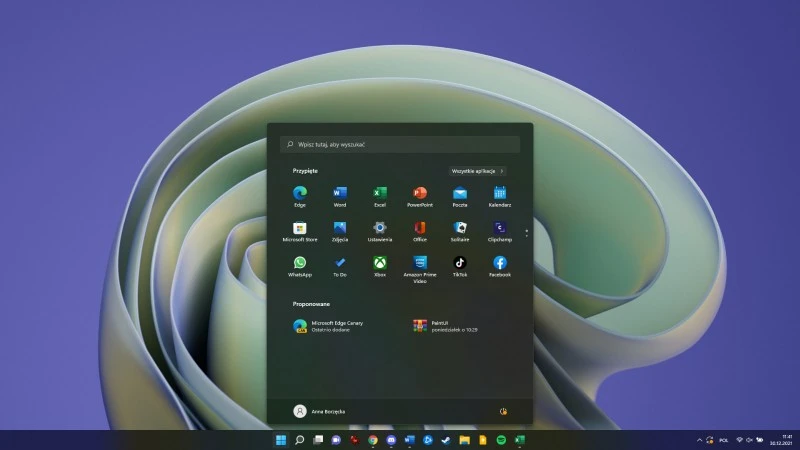Image resolution: width=800 pixels, height=450 pixels.
Task: Open the Facebook app
Action: coord(499,266)
